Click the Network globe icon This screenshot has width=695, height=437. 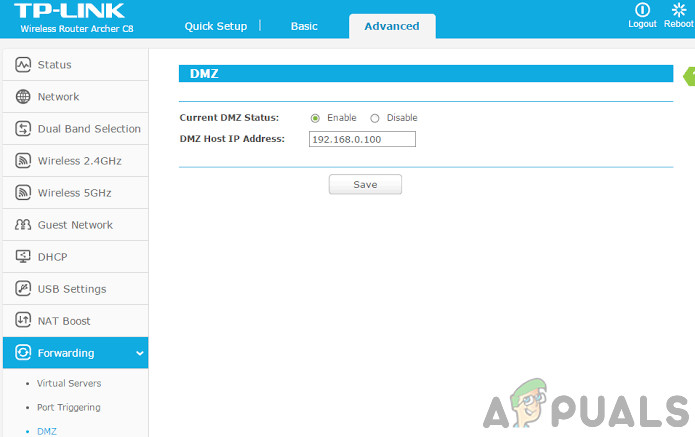click(23, 97)
